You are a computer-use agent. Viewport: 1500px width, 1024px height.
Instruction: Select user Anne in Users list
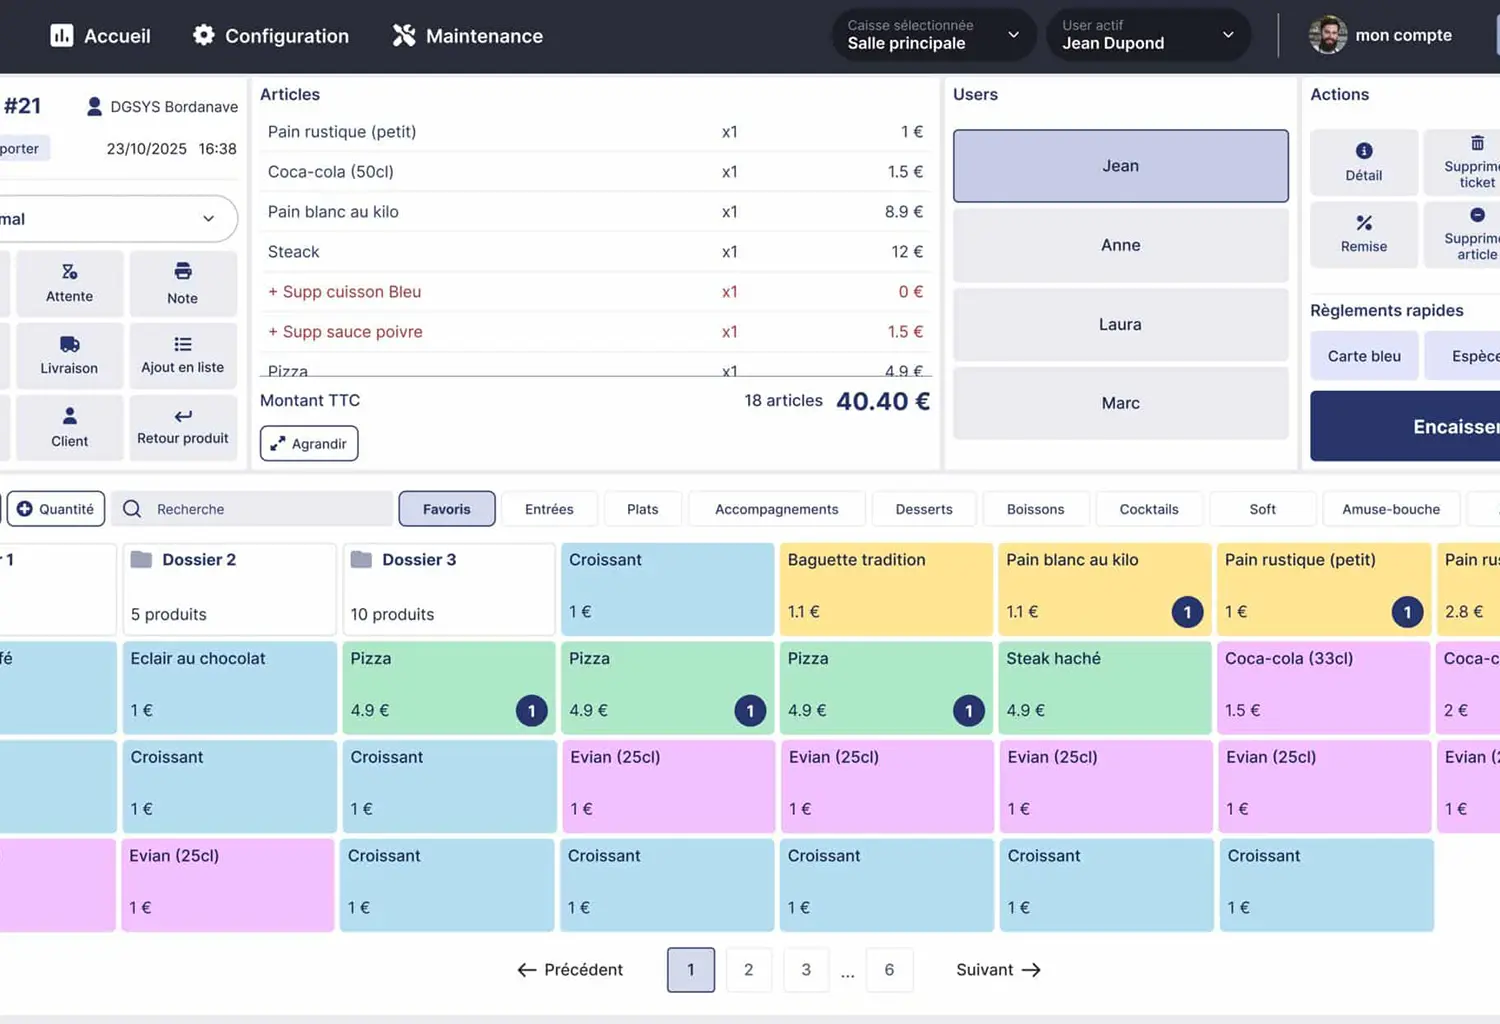1120,245
